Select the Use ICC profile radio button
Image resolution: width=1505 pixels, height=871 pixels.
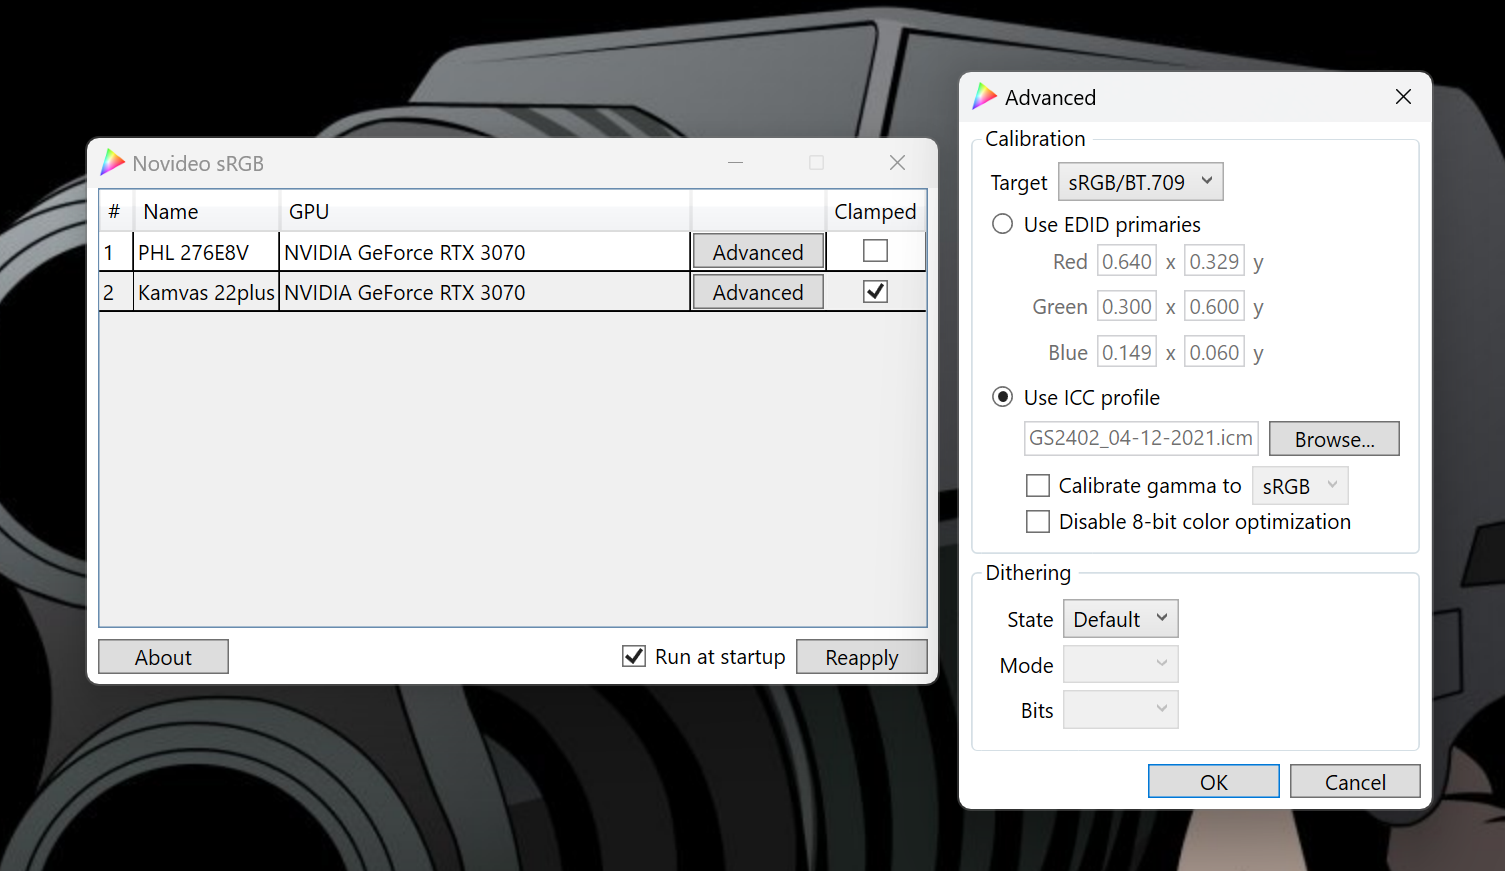(1002, 397)
